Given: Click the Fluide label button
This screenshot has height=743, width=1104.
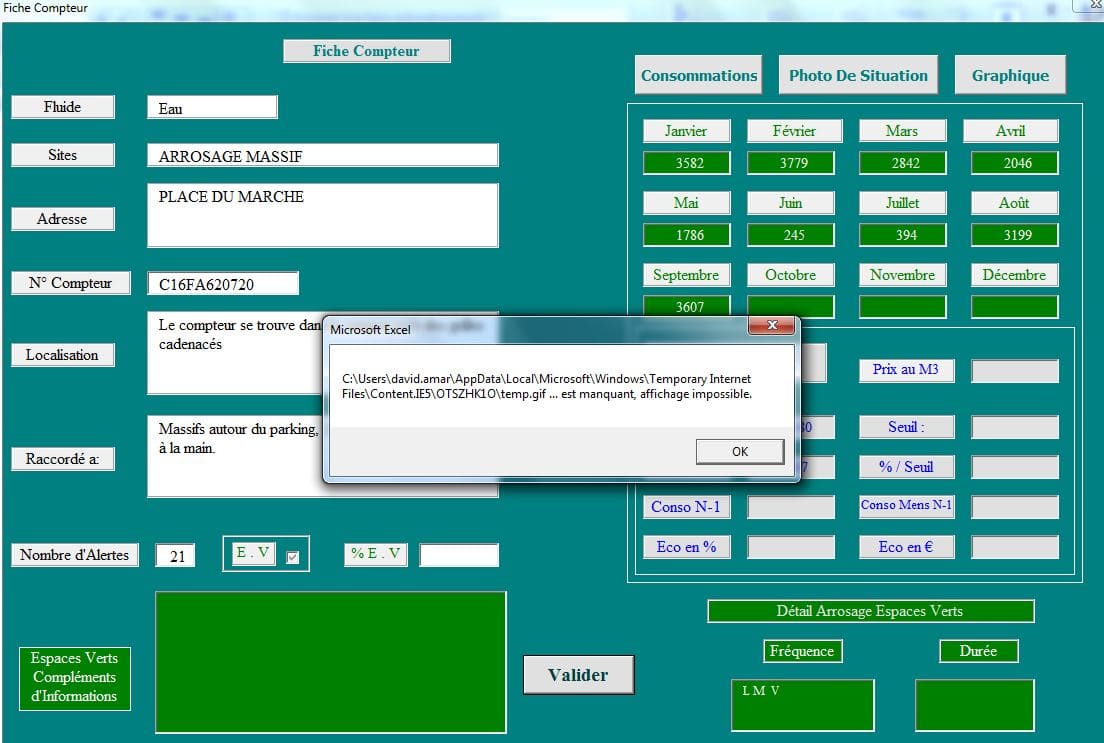Looking at the screenshot, I should pos(63,107).
